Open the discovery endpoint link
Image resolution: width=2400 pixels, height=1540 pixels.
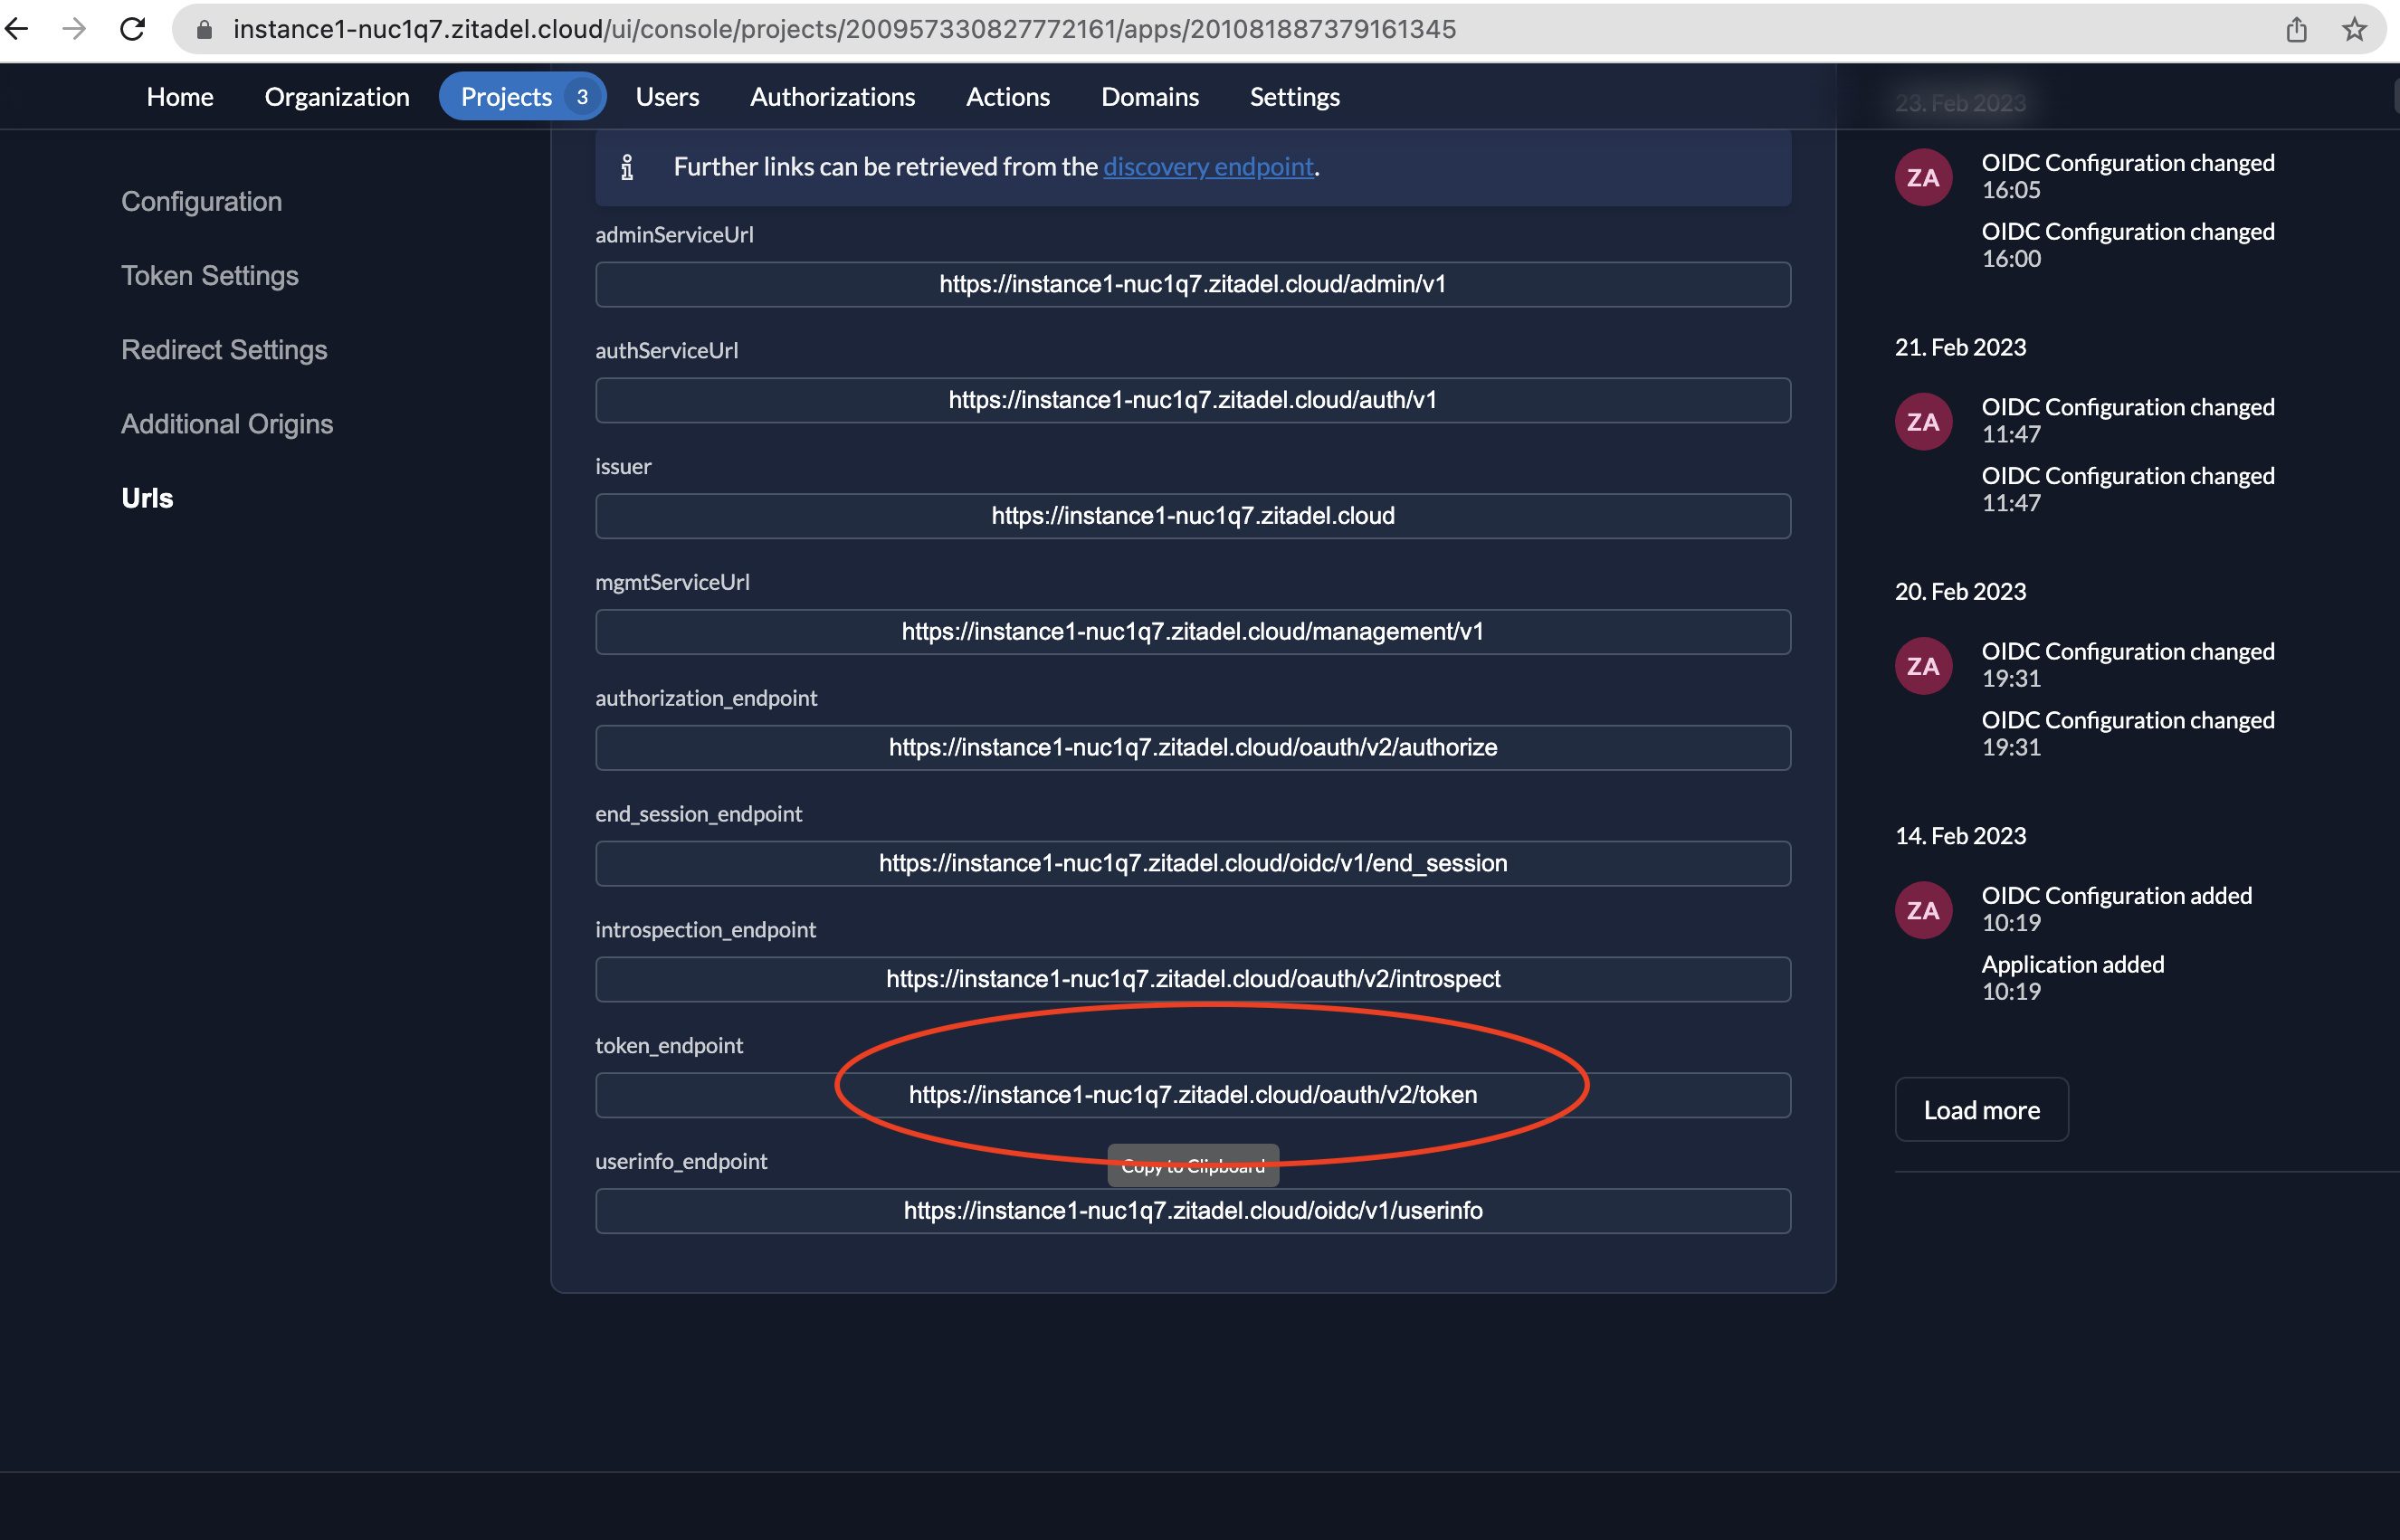pyautogui.click(x=1208, y=167)
